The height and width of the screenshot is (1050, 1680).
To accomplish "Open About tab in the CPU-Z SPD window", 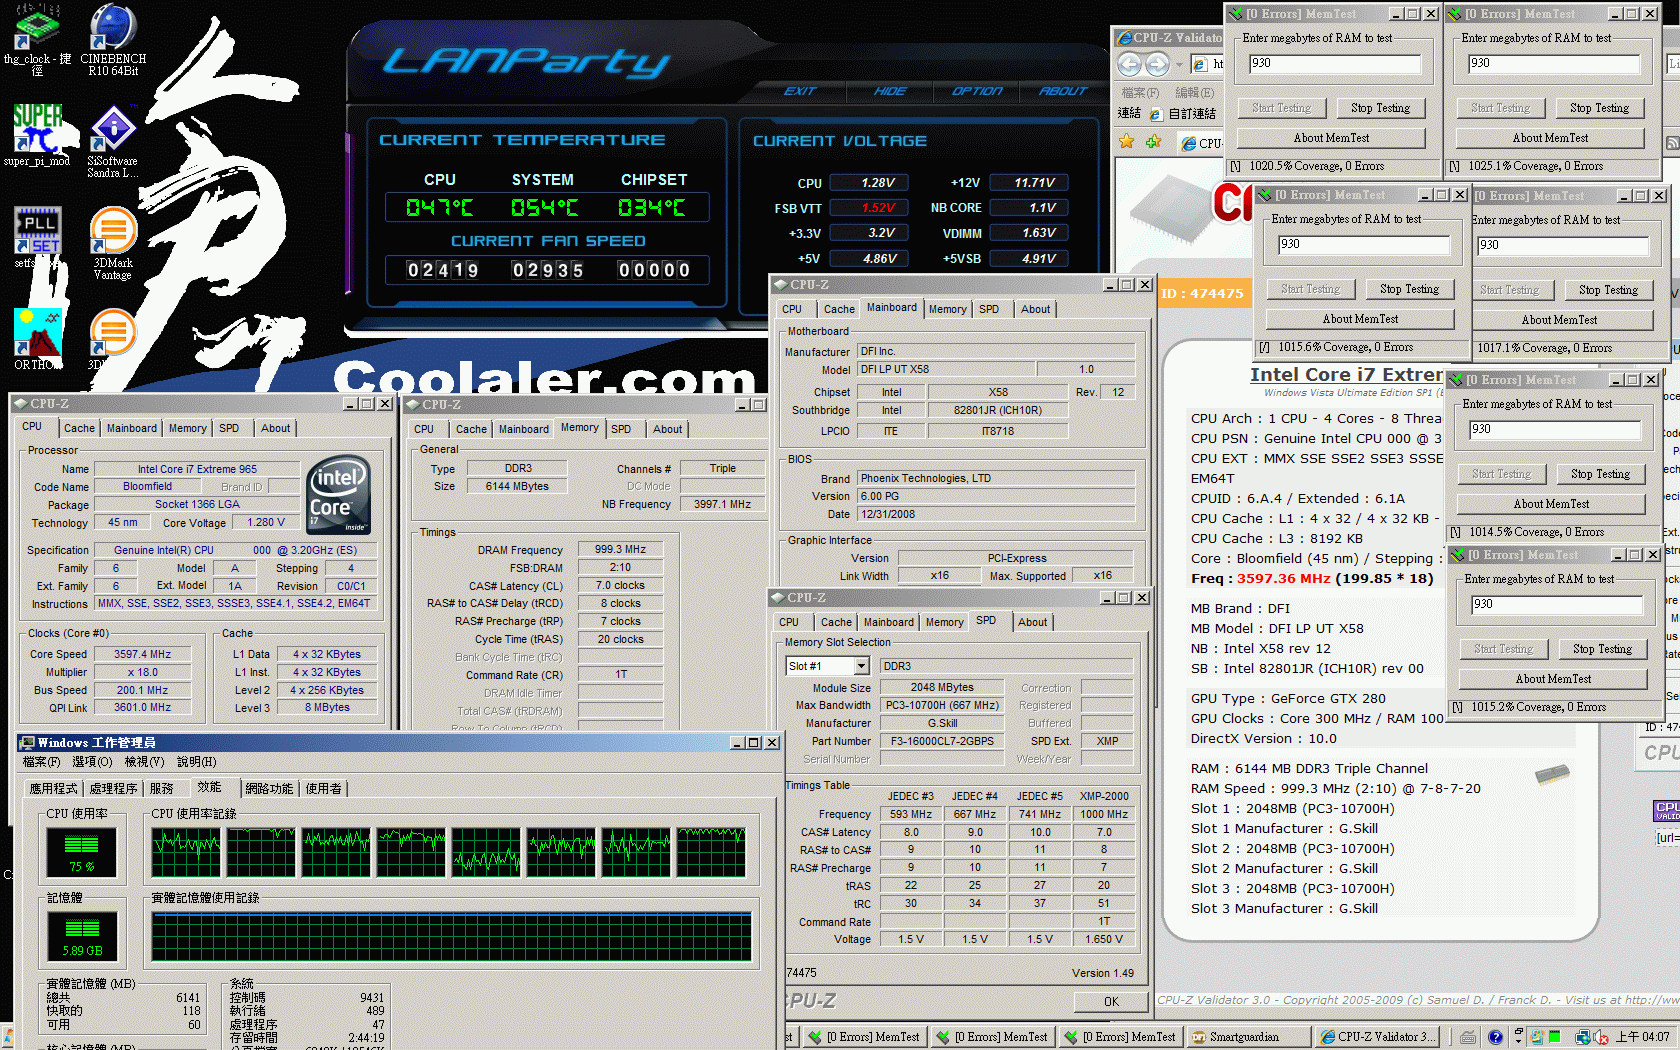I will pyautogui.click(x=1032, y=622).
